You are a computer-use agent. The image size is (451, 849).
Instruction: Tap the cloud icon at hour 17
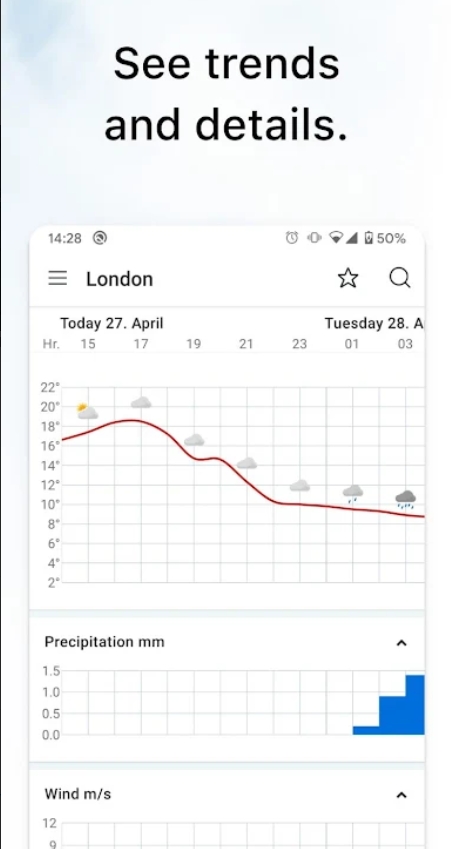pos(141,402)
